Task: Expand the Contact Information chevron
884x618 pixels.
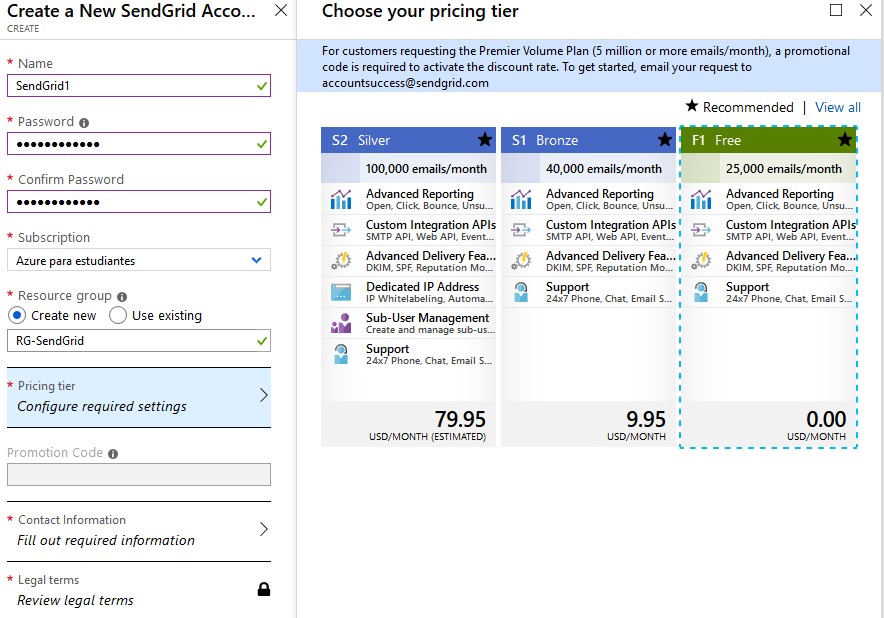Action: pyautogui.click(x=263, y=529)
